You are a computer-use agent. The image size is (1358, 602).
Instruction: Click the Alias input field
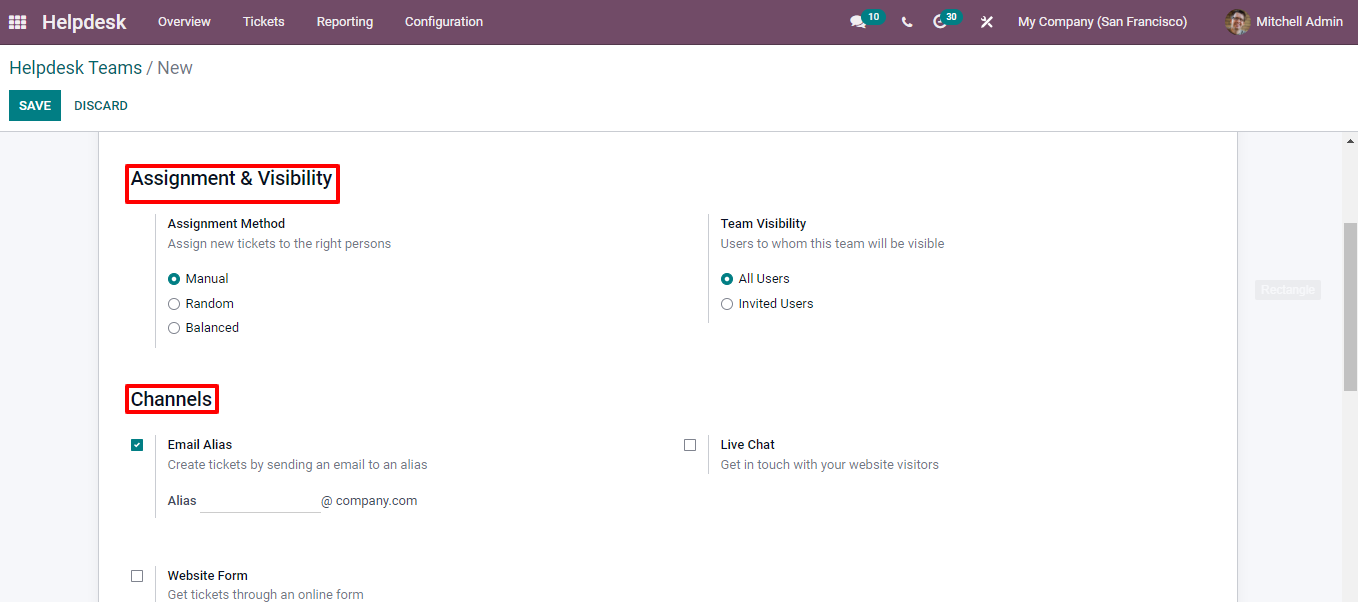click(x=260, y=501)
